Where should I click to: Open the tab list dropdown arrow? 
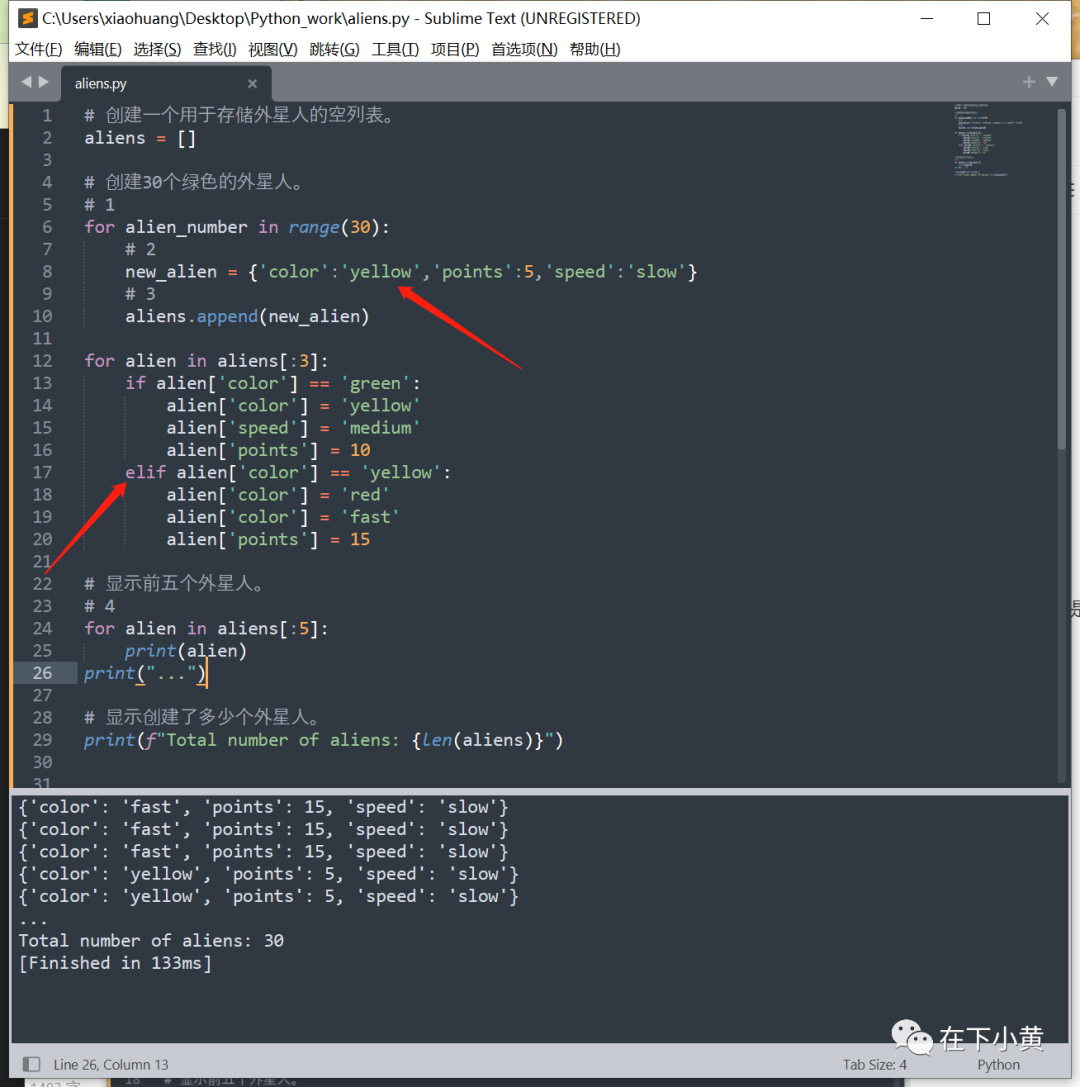click(x=1052, y=82)
